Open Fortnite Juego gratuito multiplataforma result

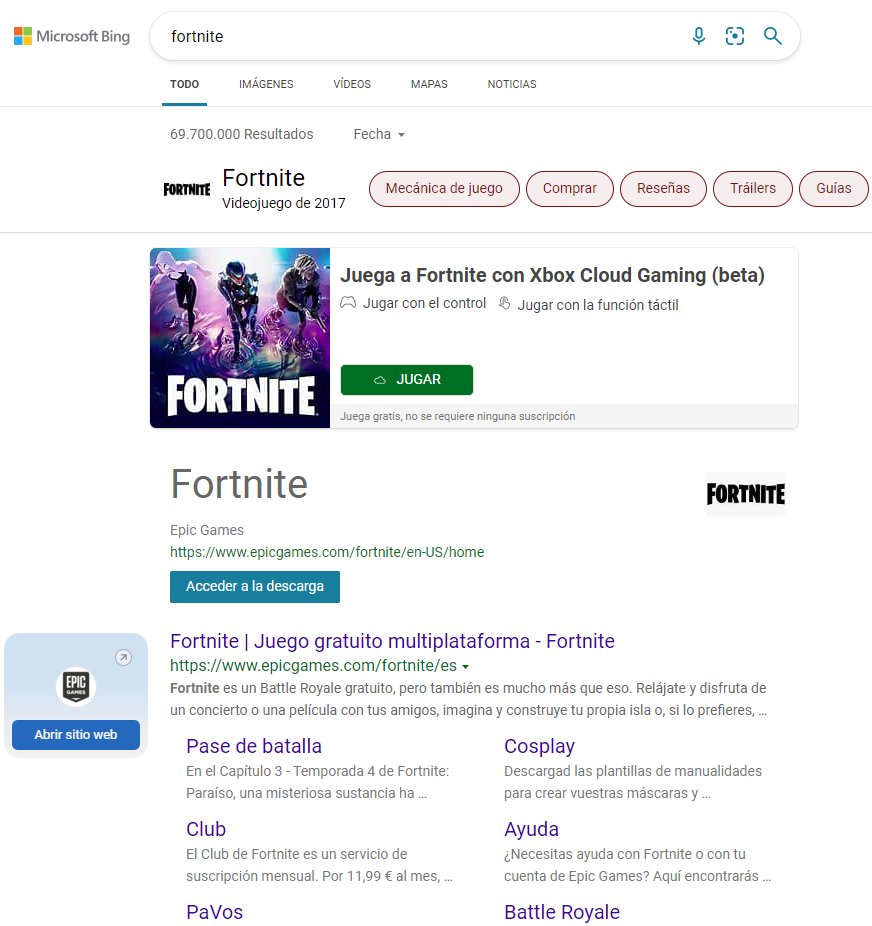pyautogui.click(x=392, y=641)
